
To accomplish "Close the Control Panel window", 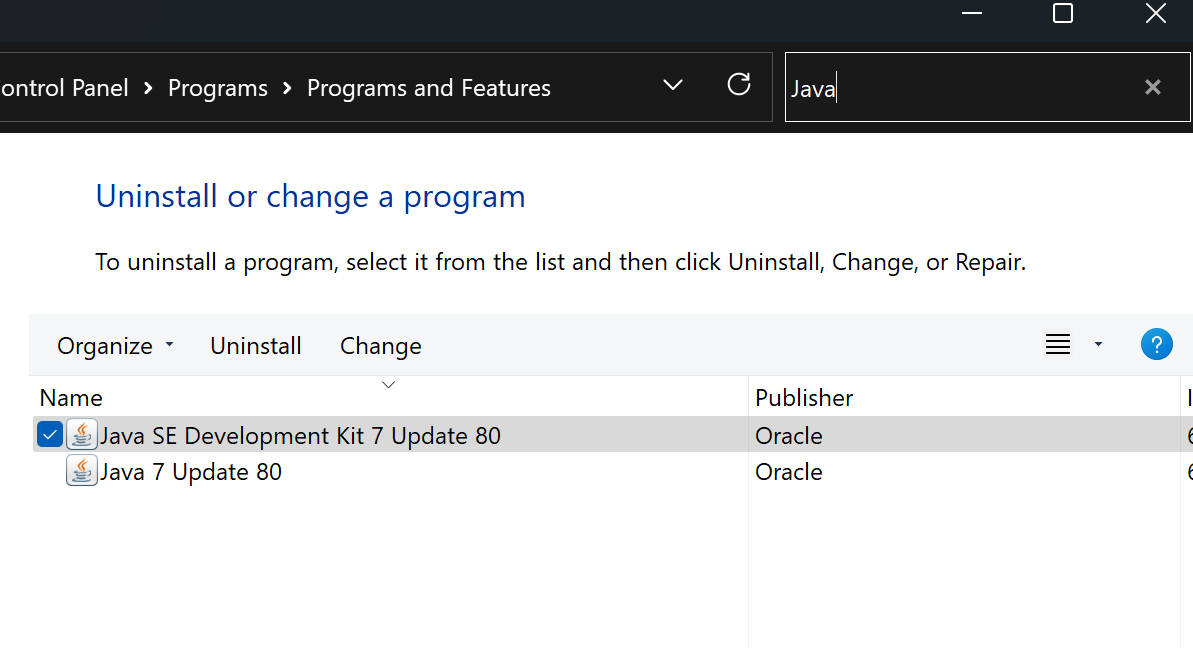I will tap(1156, 13).
